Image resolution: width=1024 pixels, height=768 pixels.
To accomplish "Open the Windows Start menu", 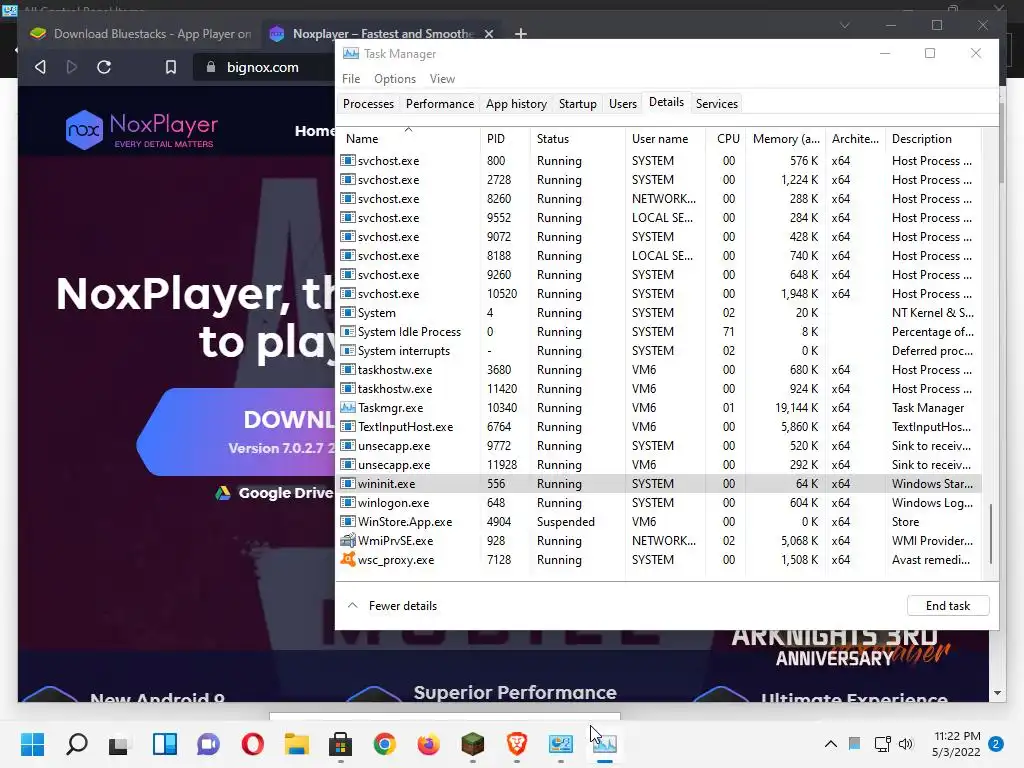I will pos(33,744).
